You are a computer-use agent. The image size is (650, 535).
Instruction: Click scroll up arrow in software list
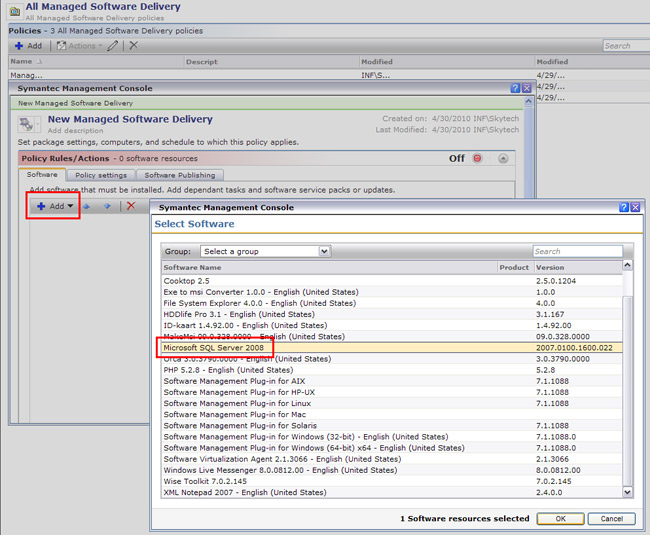pos(627,265)
